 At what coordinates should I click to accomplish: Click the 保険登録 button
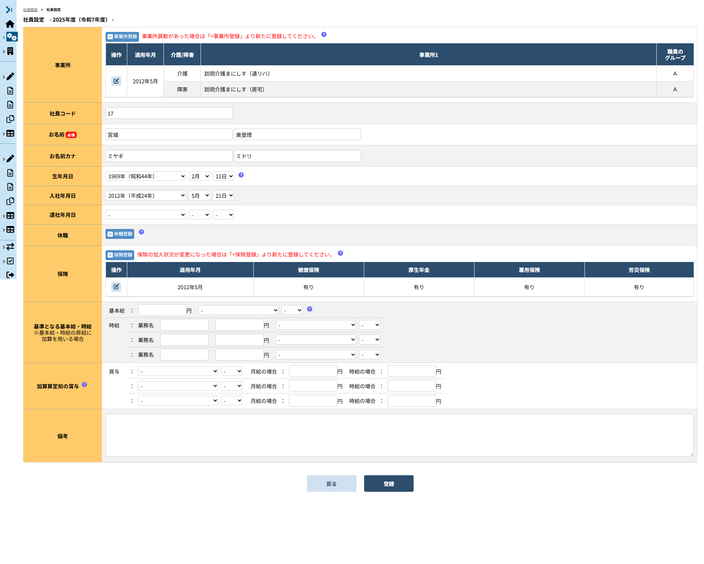tap(120, 255)
